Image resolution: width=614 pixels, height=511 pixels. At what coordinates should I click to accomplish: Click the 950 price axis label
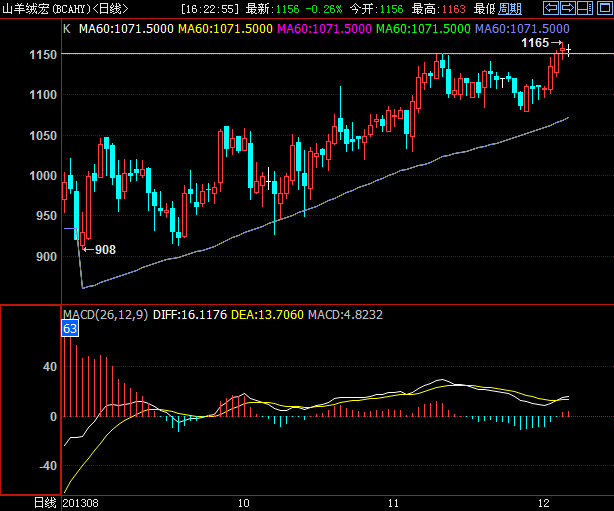46,216
